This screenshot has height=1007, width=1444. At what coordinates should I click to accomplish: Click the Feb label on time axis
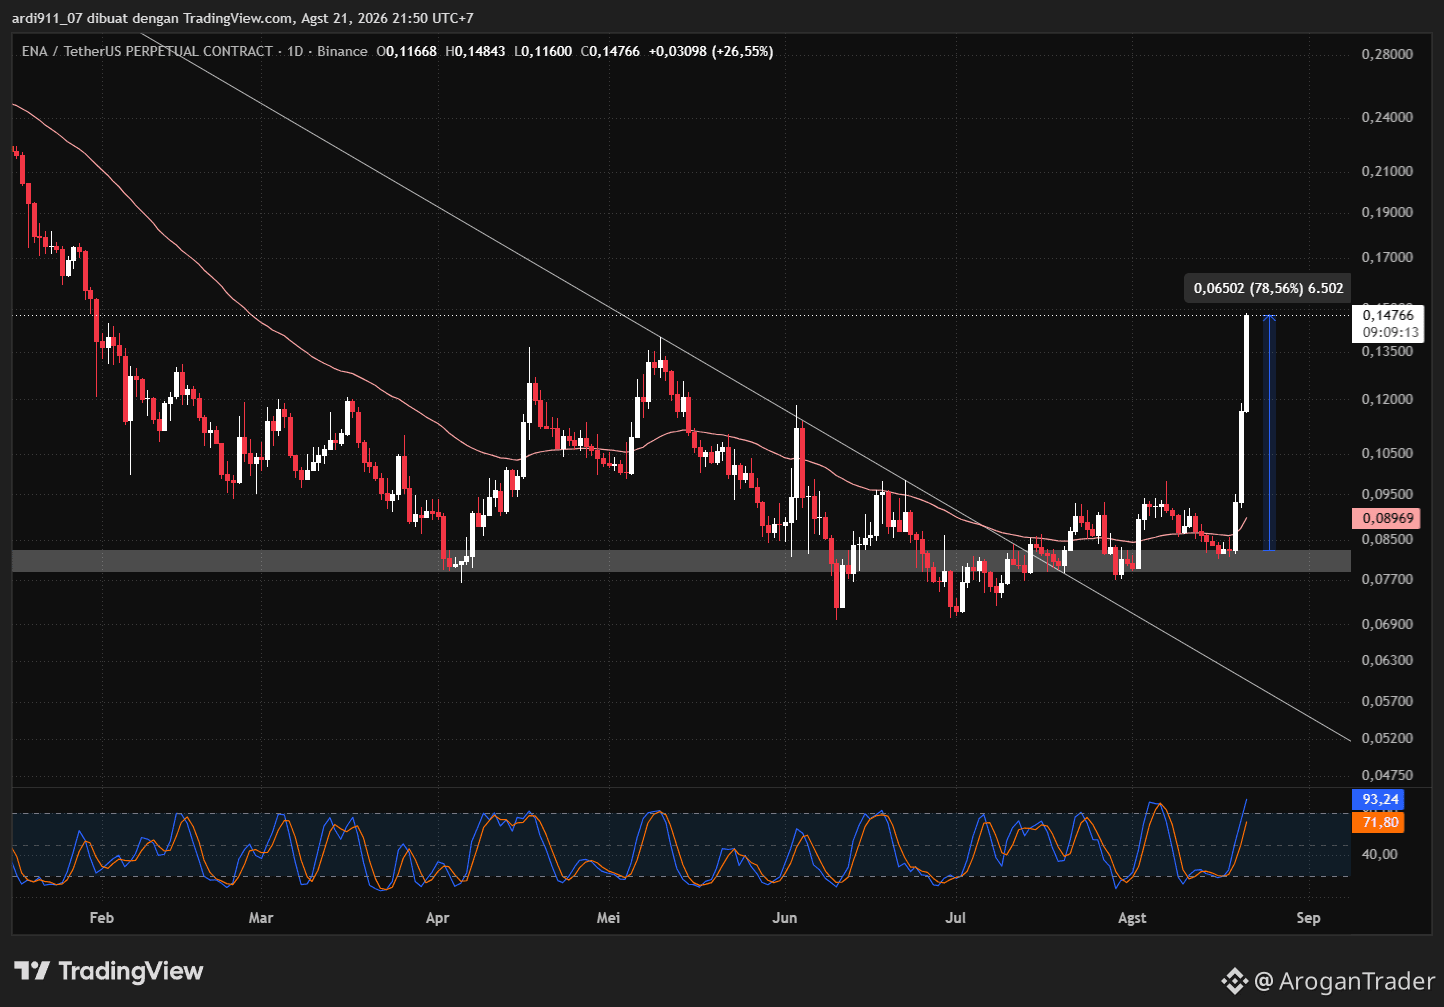click(x=101, y=918)
